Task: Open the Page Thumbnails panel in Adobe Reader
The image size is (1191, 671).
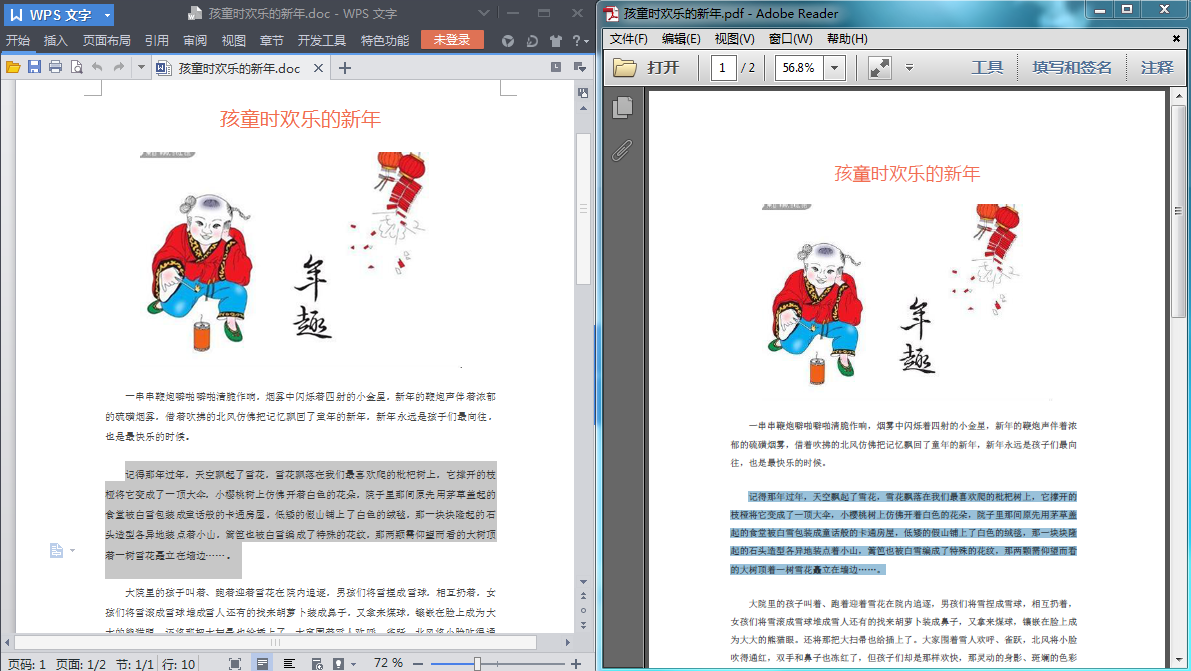Action: tap(622, 107)
